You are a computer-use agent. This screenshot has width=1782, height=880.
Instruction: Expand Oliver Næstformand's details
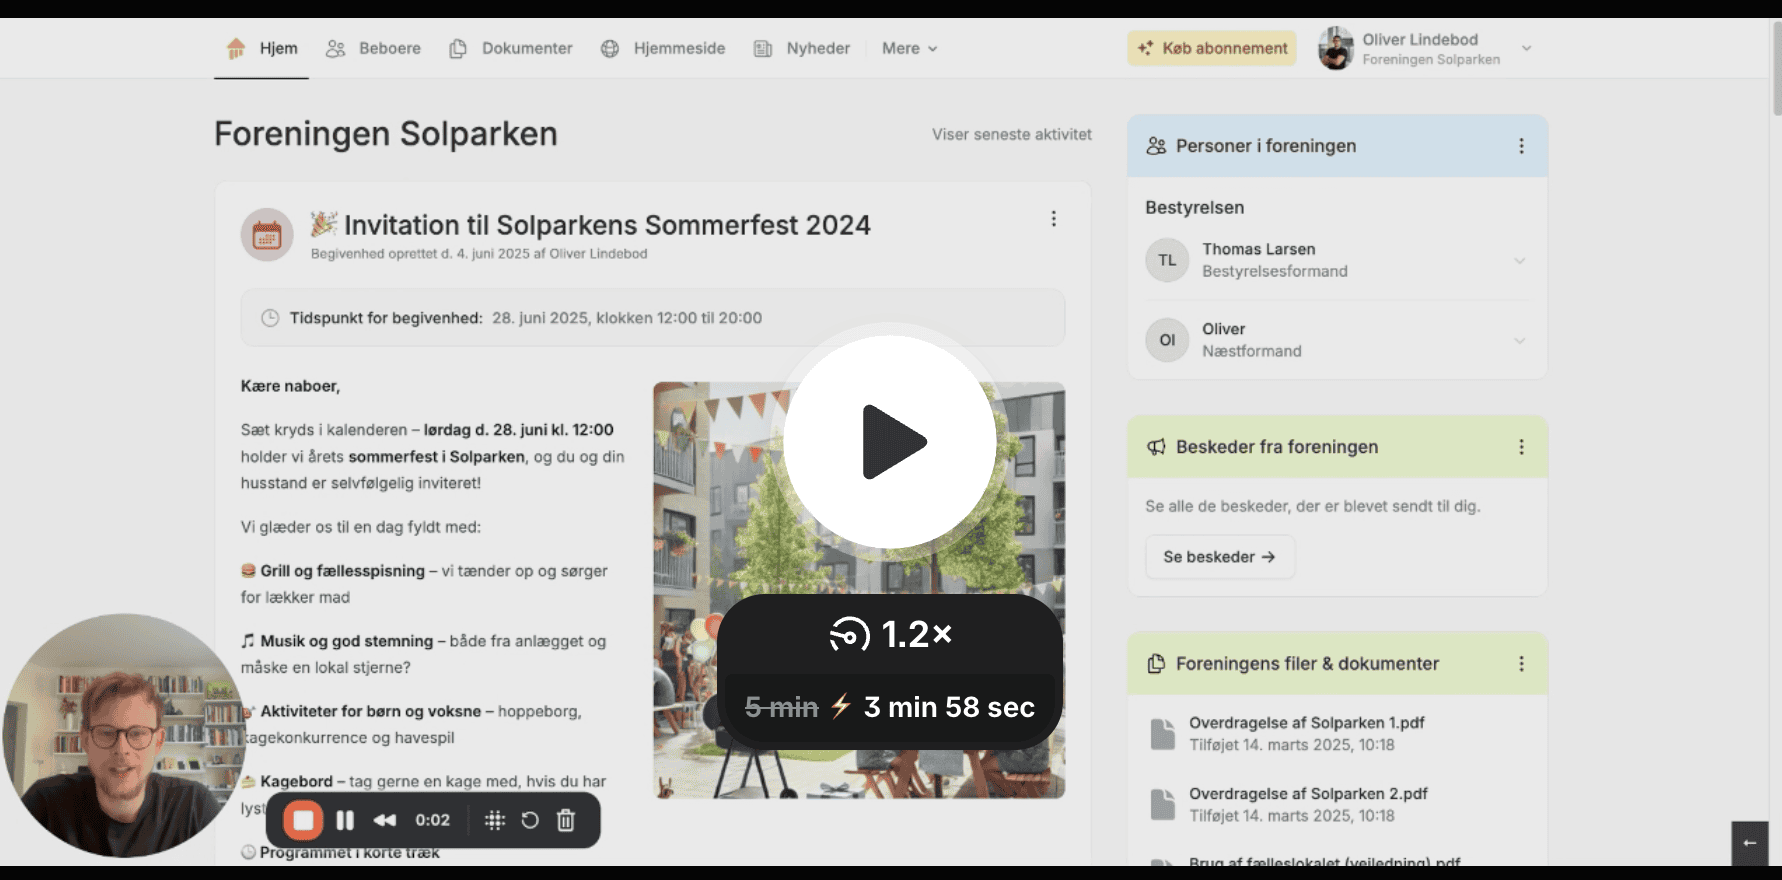(x=1518, y=341)
